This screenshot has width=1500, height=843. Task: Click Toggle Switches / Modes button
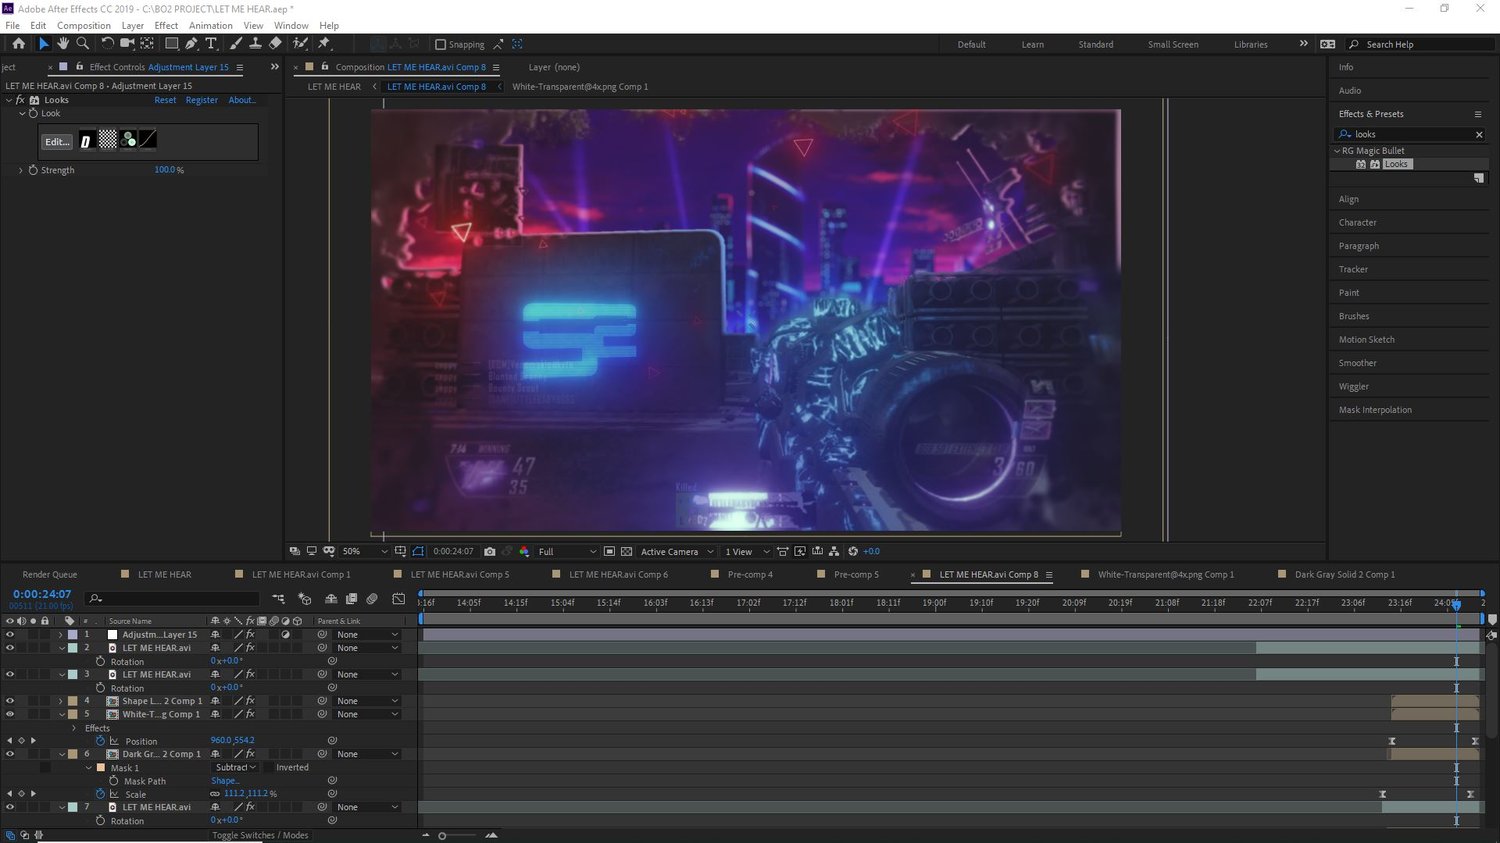click(x=260, y=835)
